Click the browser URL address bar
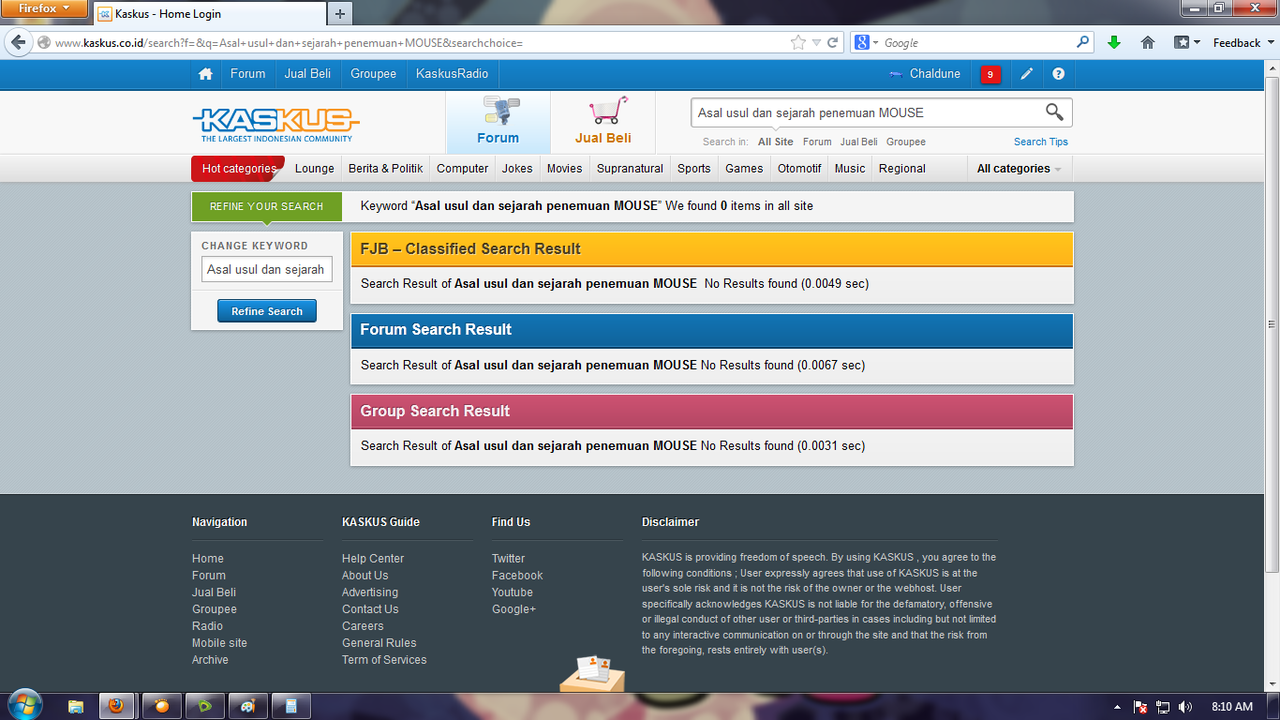The height and width of the screenshot is (720, 1280). [420, 43]
